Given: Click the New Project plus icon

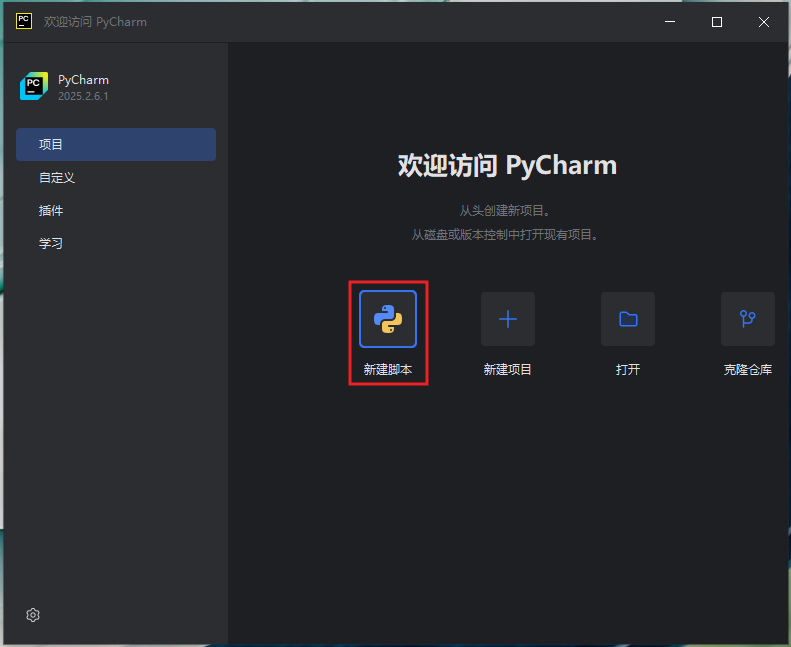Looking at the screenshot, I should 507,319.
